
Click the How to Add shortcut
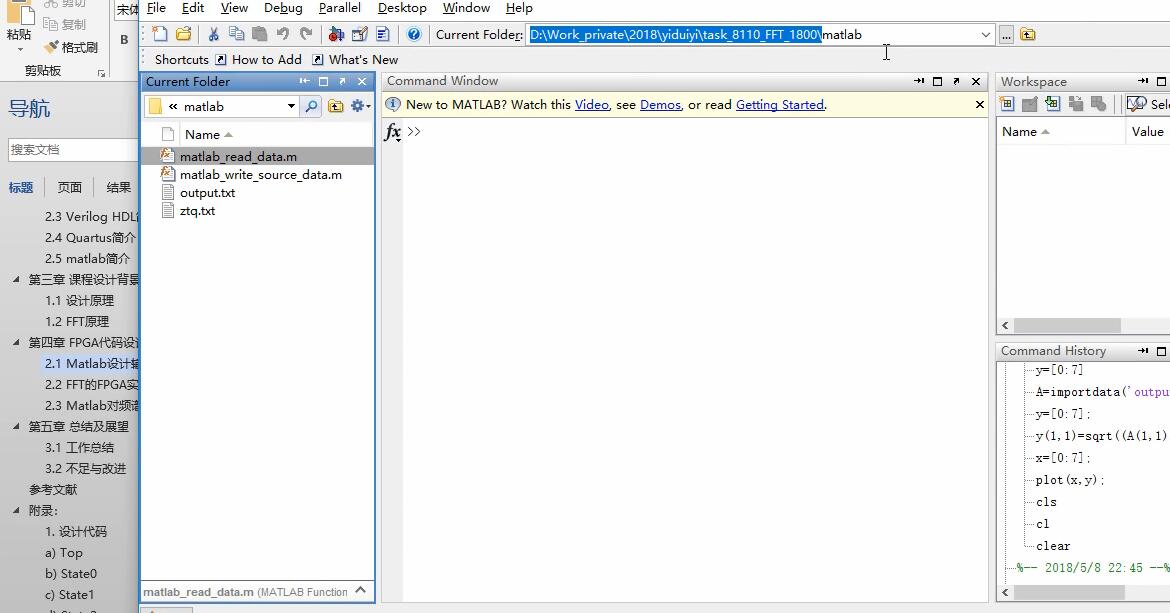(258, 60)
